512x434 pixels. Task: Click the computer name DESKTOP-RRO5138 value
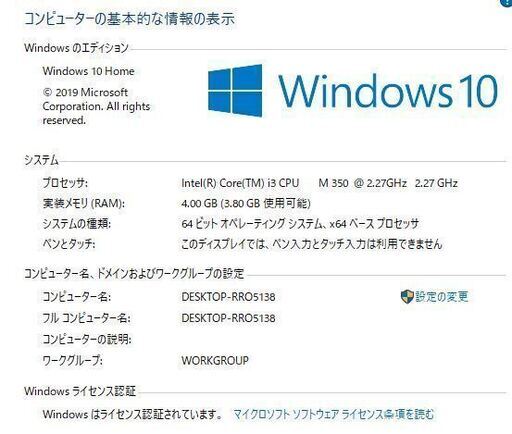pyautogui.click(x=228, y=297)
